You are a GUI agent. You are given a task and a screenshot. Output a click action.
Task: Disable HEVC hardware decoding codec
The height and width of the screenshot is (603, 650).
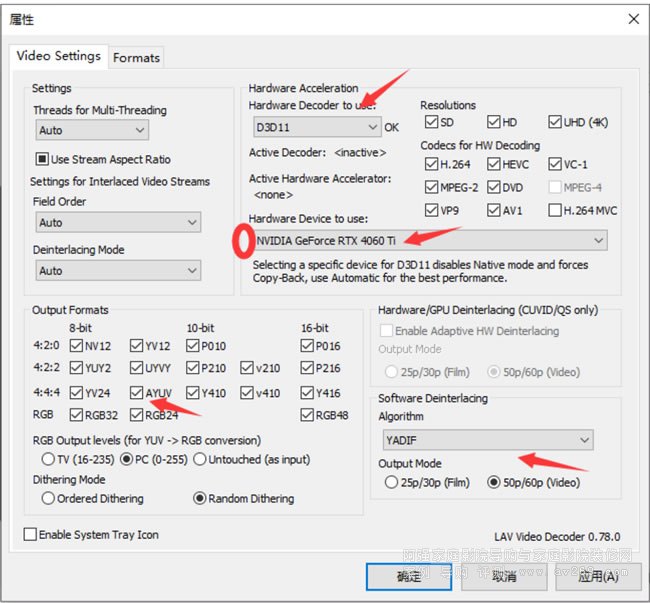click(x=495, y=164)
